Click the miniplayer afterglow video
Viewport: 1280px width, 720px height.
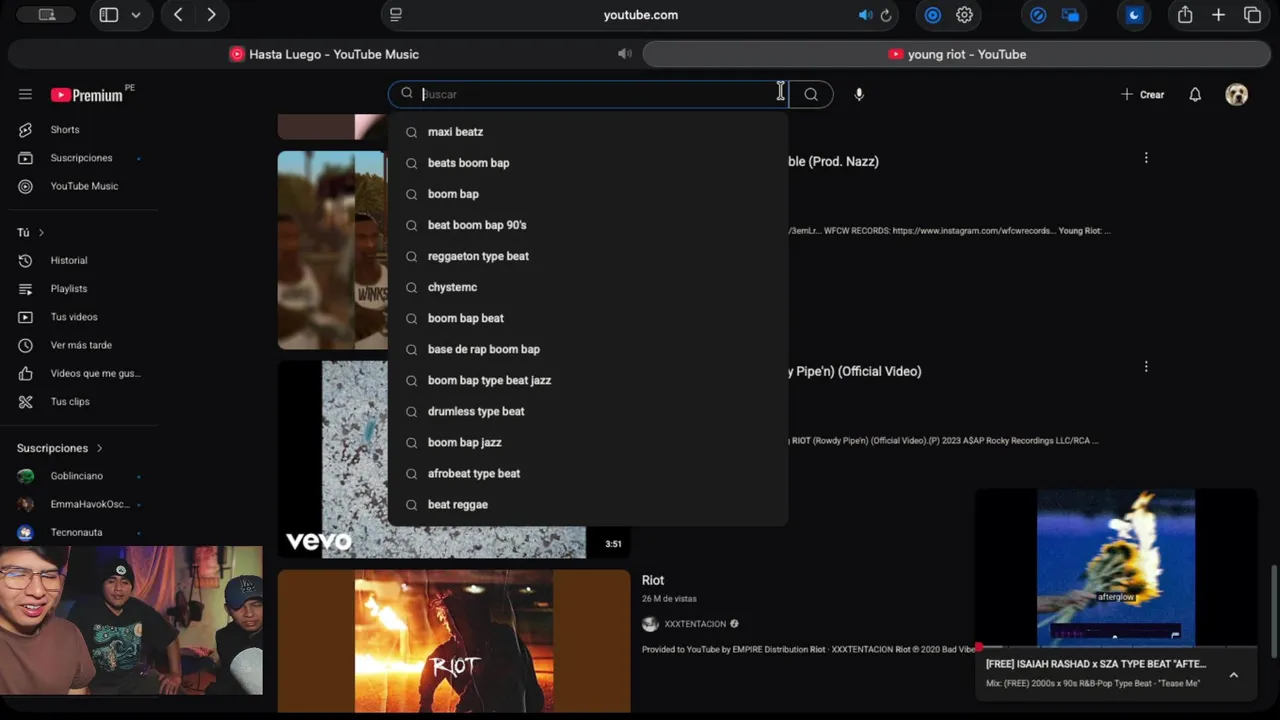pos(1116,568)
